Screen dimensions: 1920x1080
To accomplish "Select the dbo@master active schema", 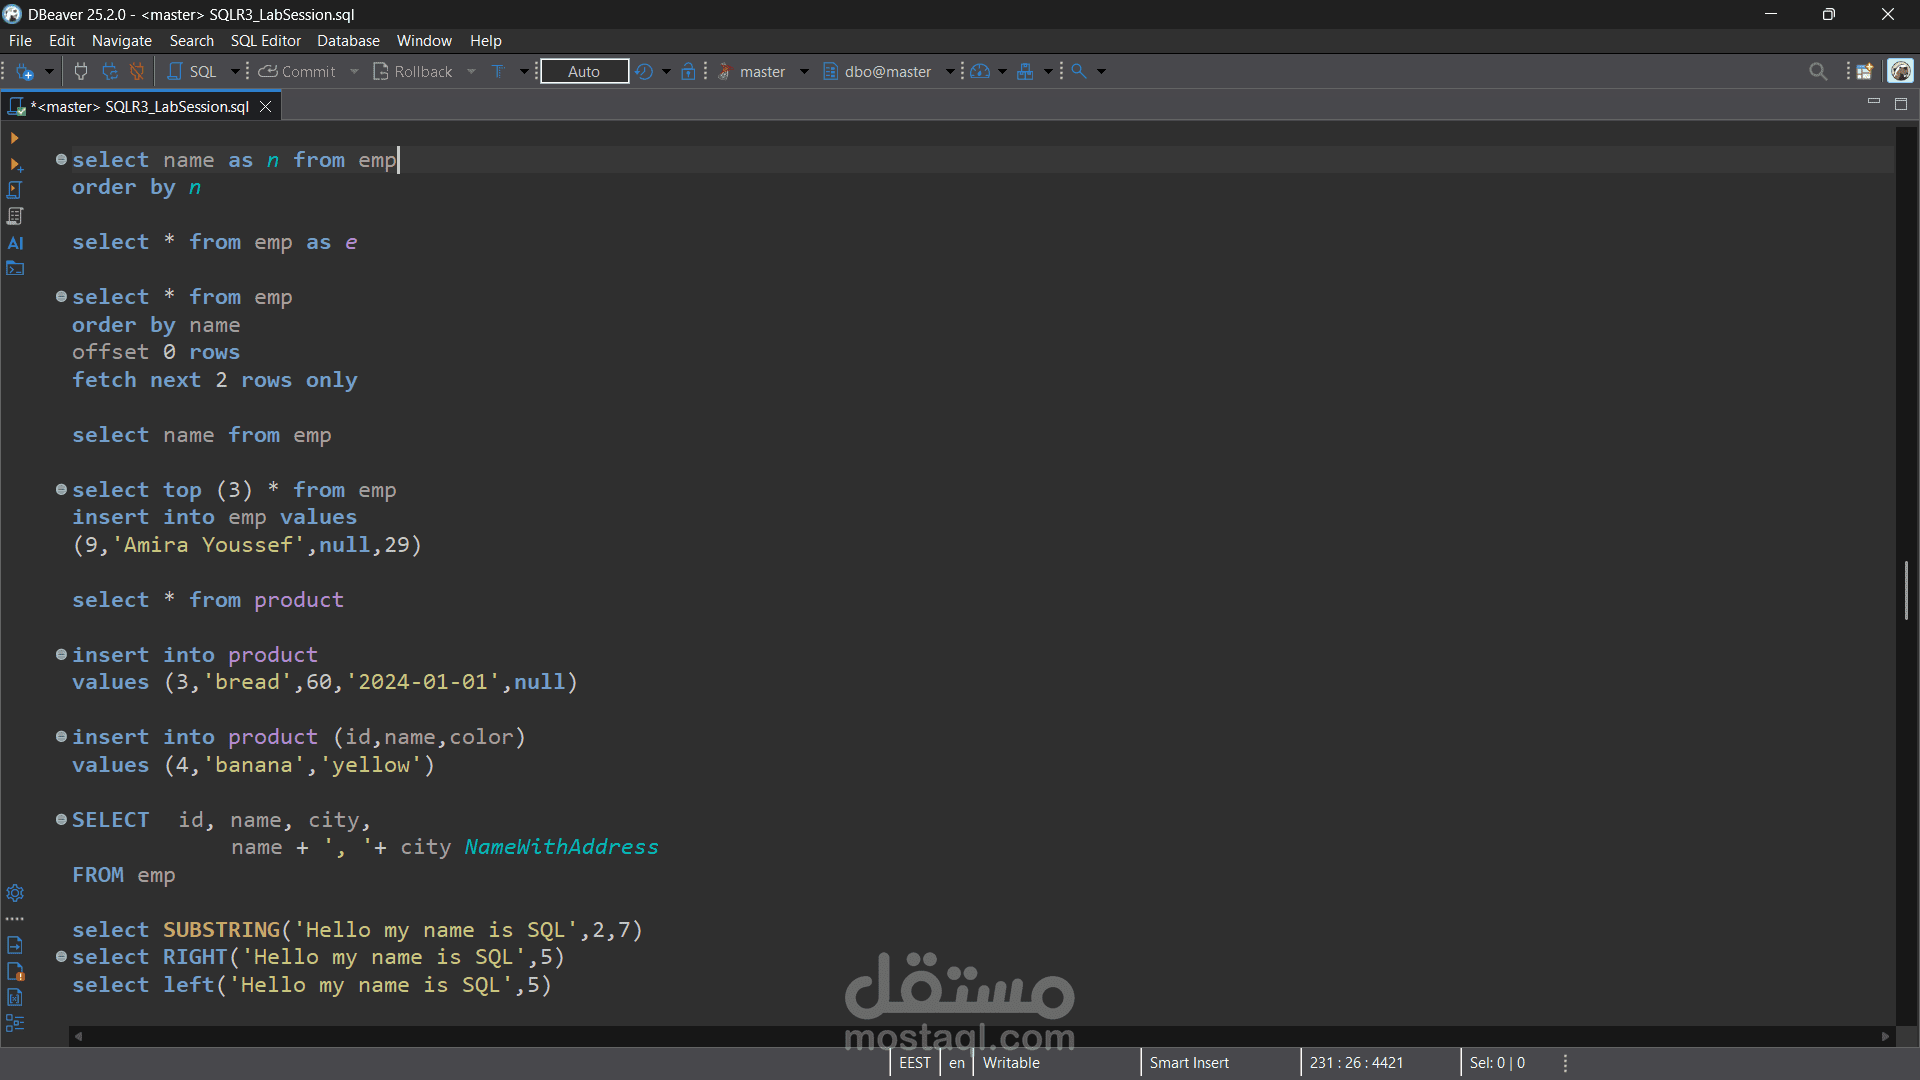I will [x=877, y=72].
